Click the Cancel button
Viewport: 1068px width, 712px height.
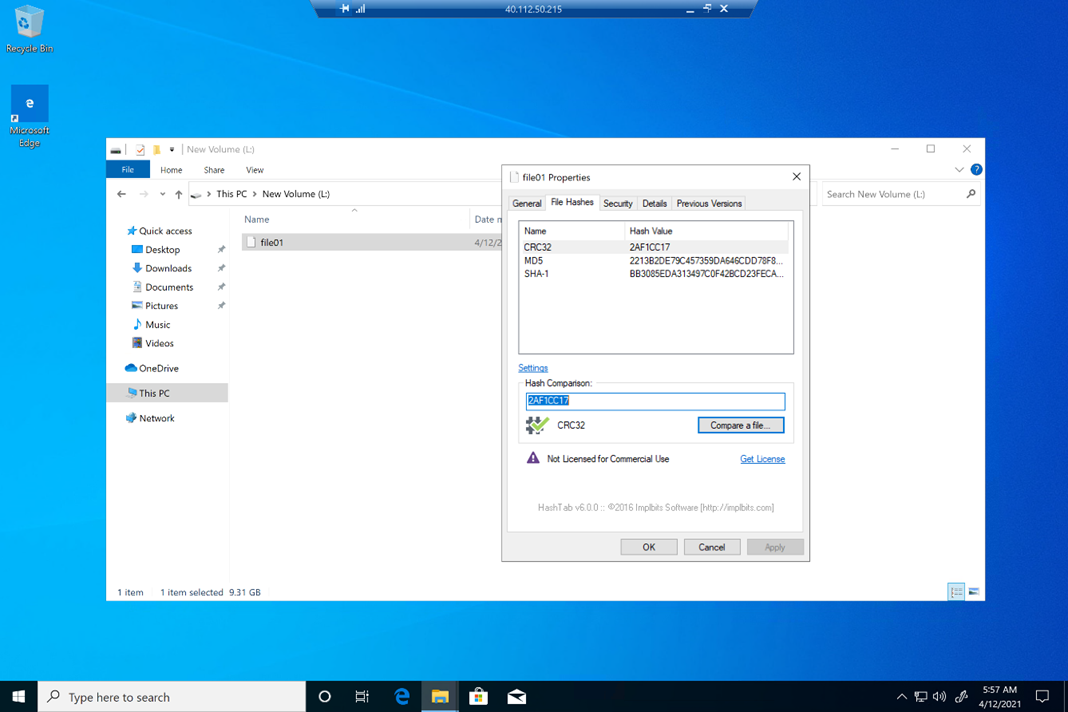[712, 547]
